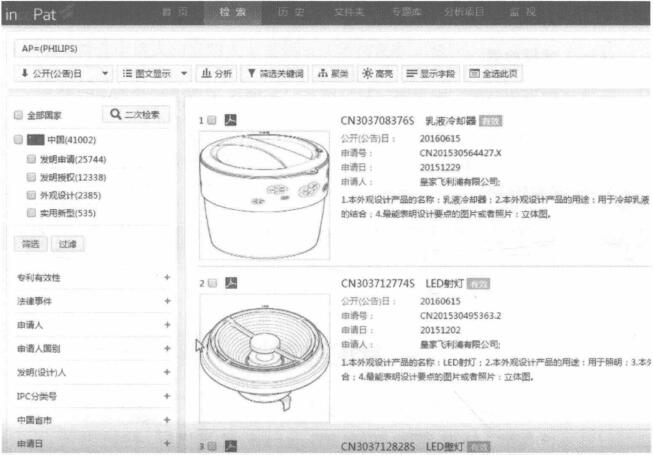Expand the IPC分类号 filter

167,396
